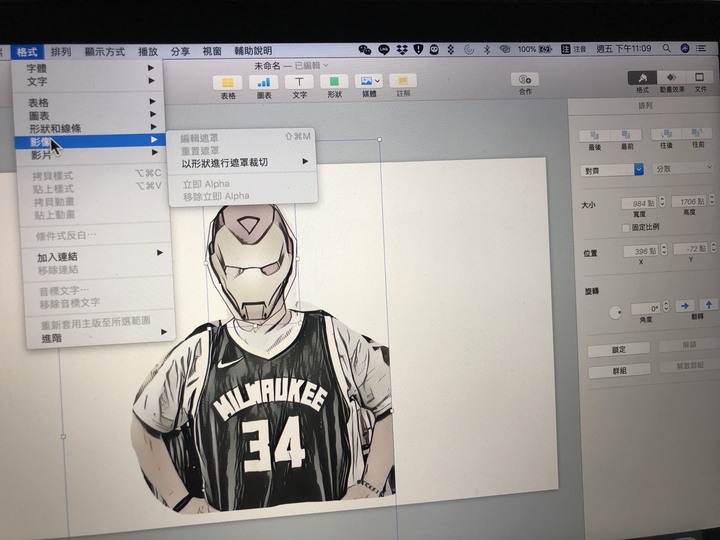Open the 播放 play menu

pyautogui.click(x=148, y=51)
